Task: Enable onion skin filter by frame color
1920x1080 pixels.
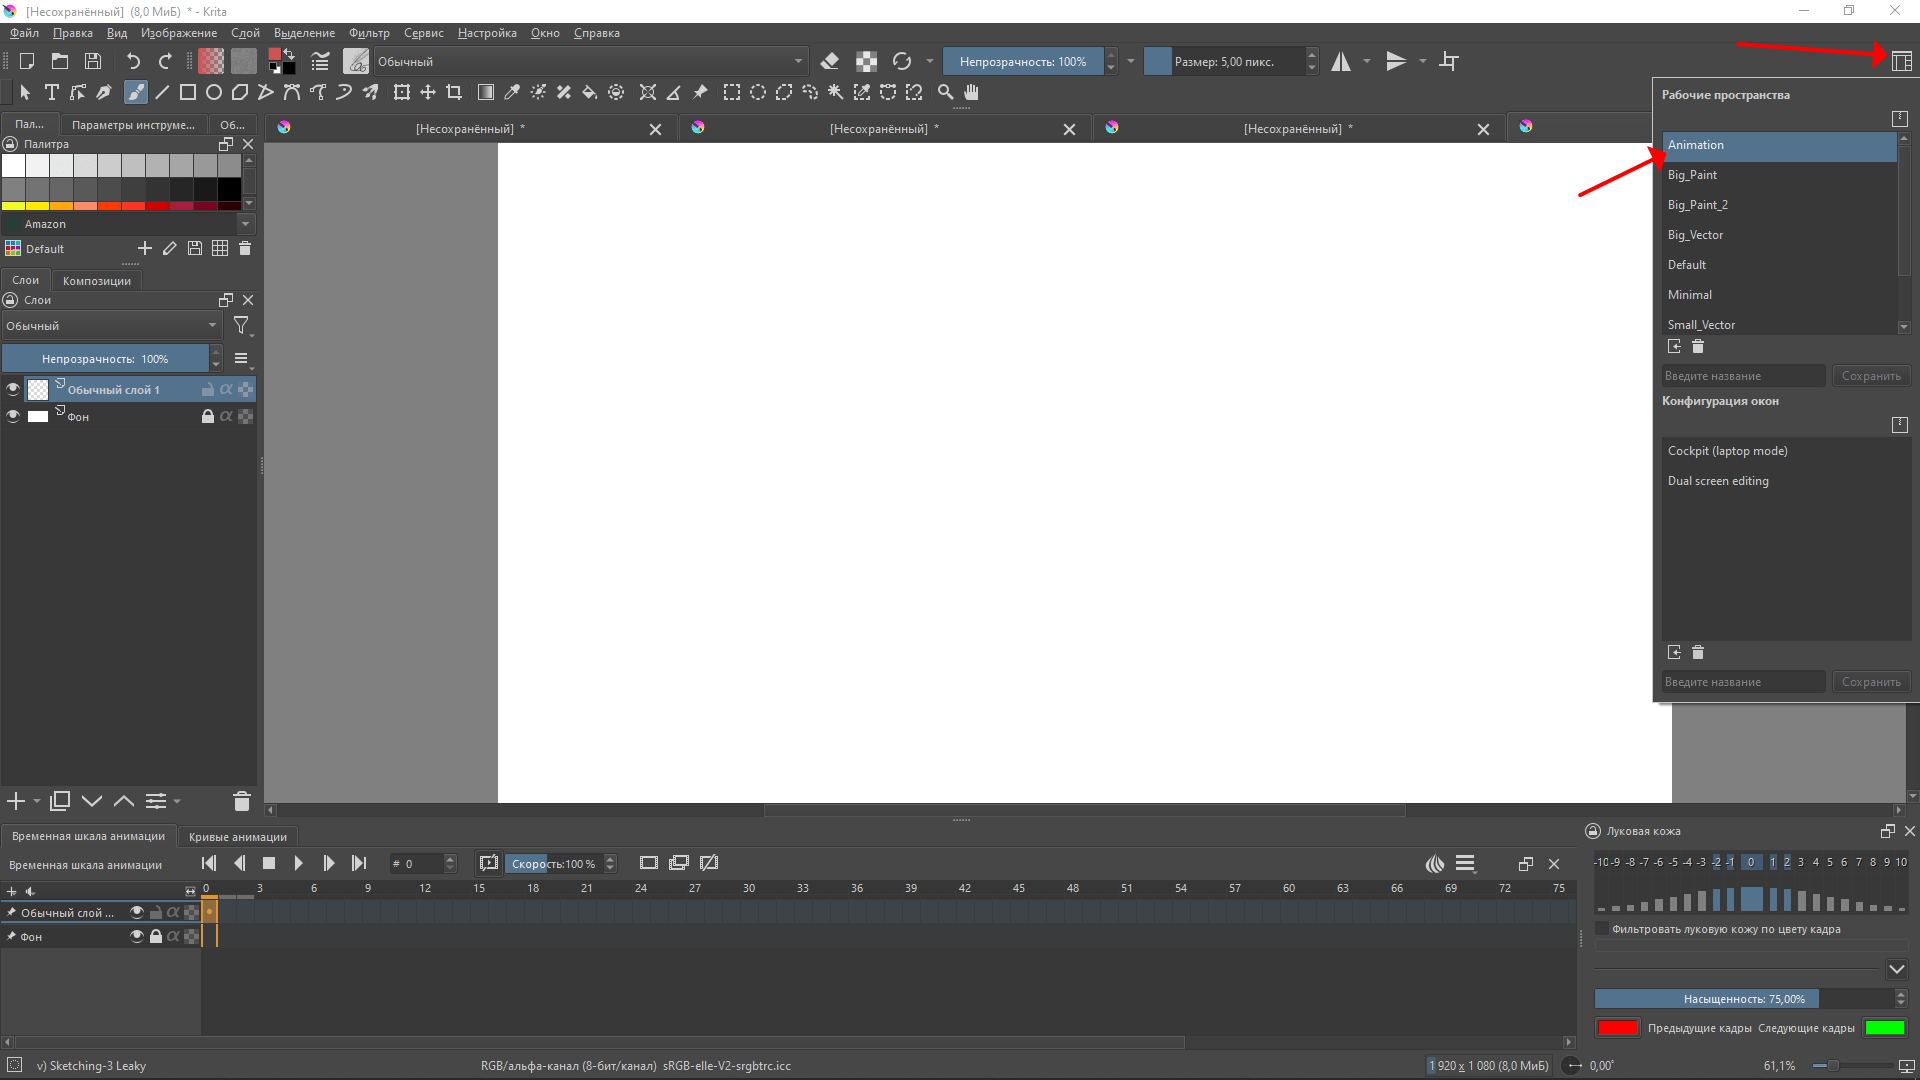Action: (x=1600, y=930)
